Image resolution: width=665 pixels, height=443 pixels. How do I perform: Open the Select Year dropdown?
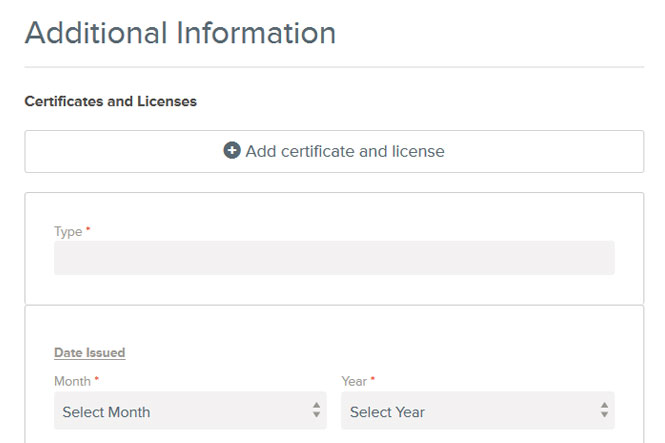[478, 410]
